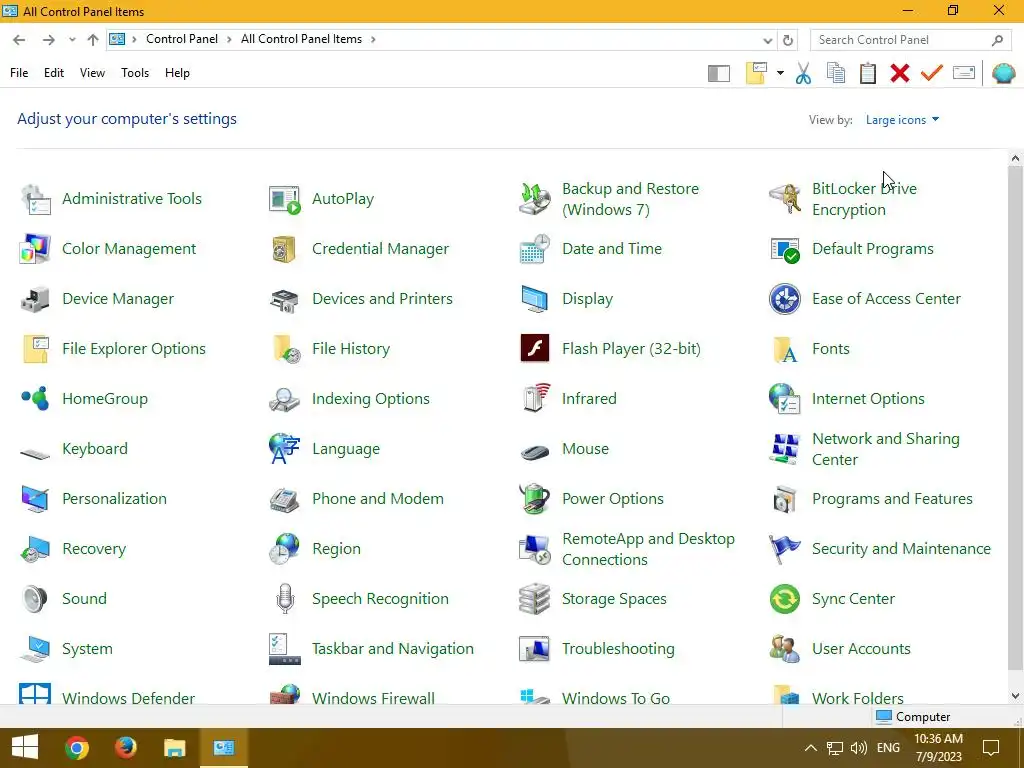The image size is (1024, 768).
Task: Click the Devices and Printers icon
Action: [285, 299]
